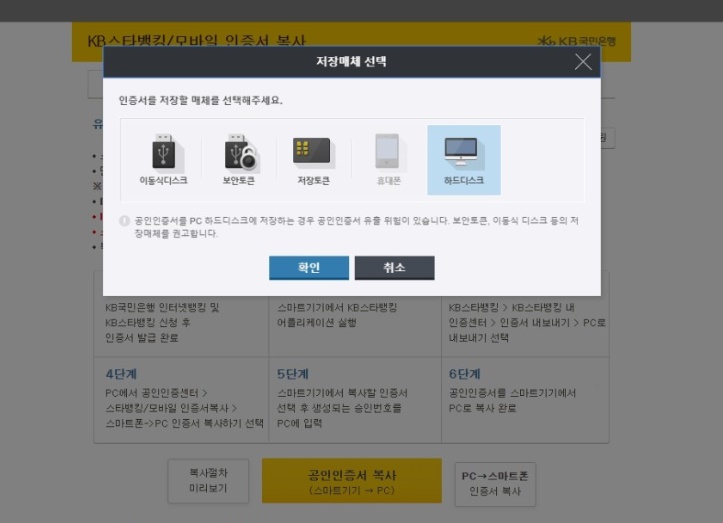The image size is (723, 523).
Task: Click the PC→스마트폰 인증서 복사 button
Action: [x=495, y=484]
